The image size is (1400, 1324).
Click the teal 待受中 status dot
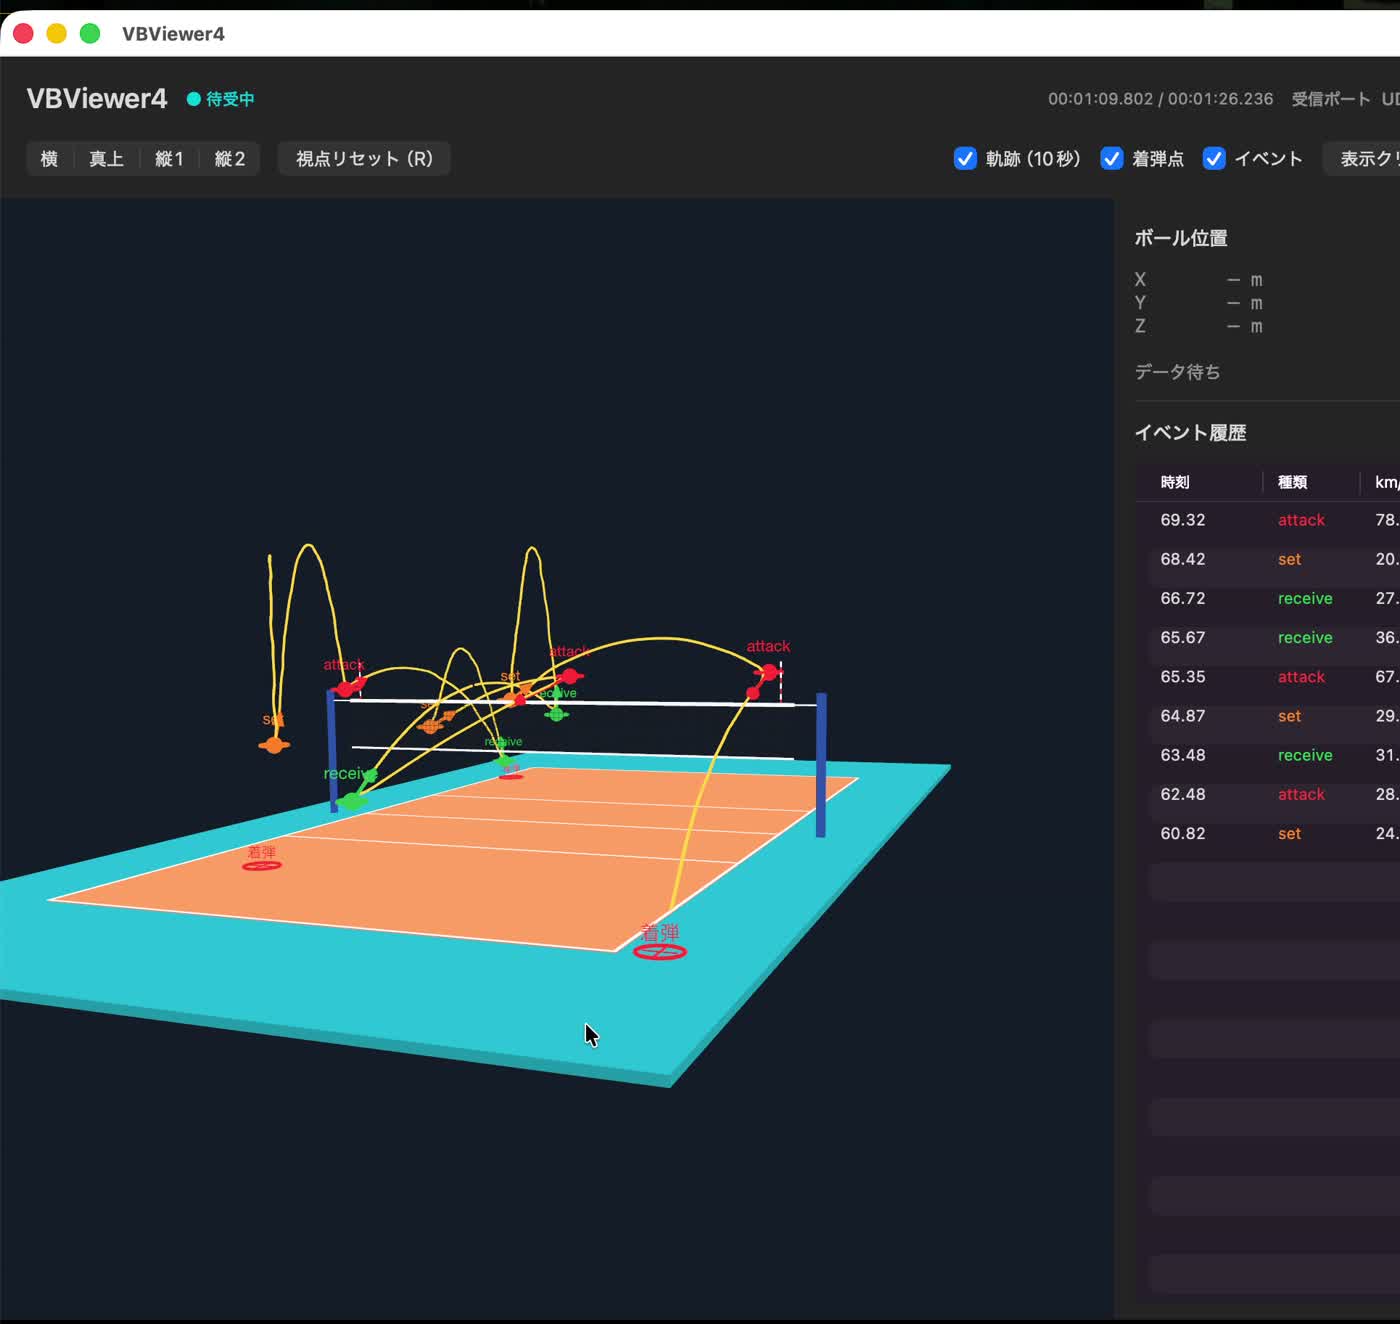click(194, 99)
